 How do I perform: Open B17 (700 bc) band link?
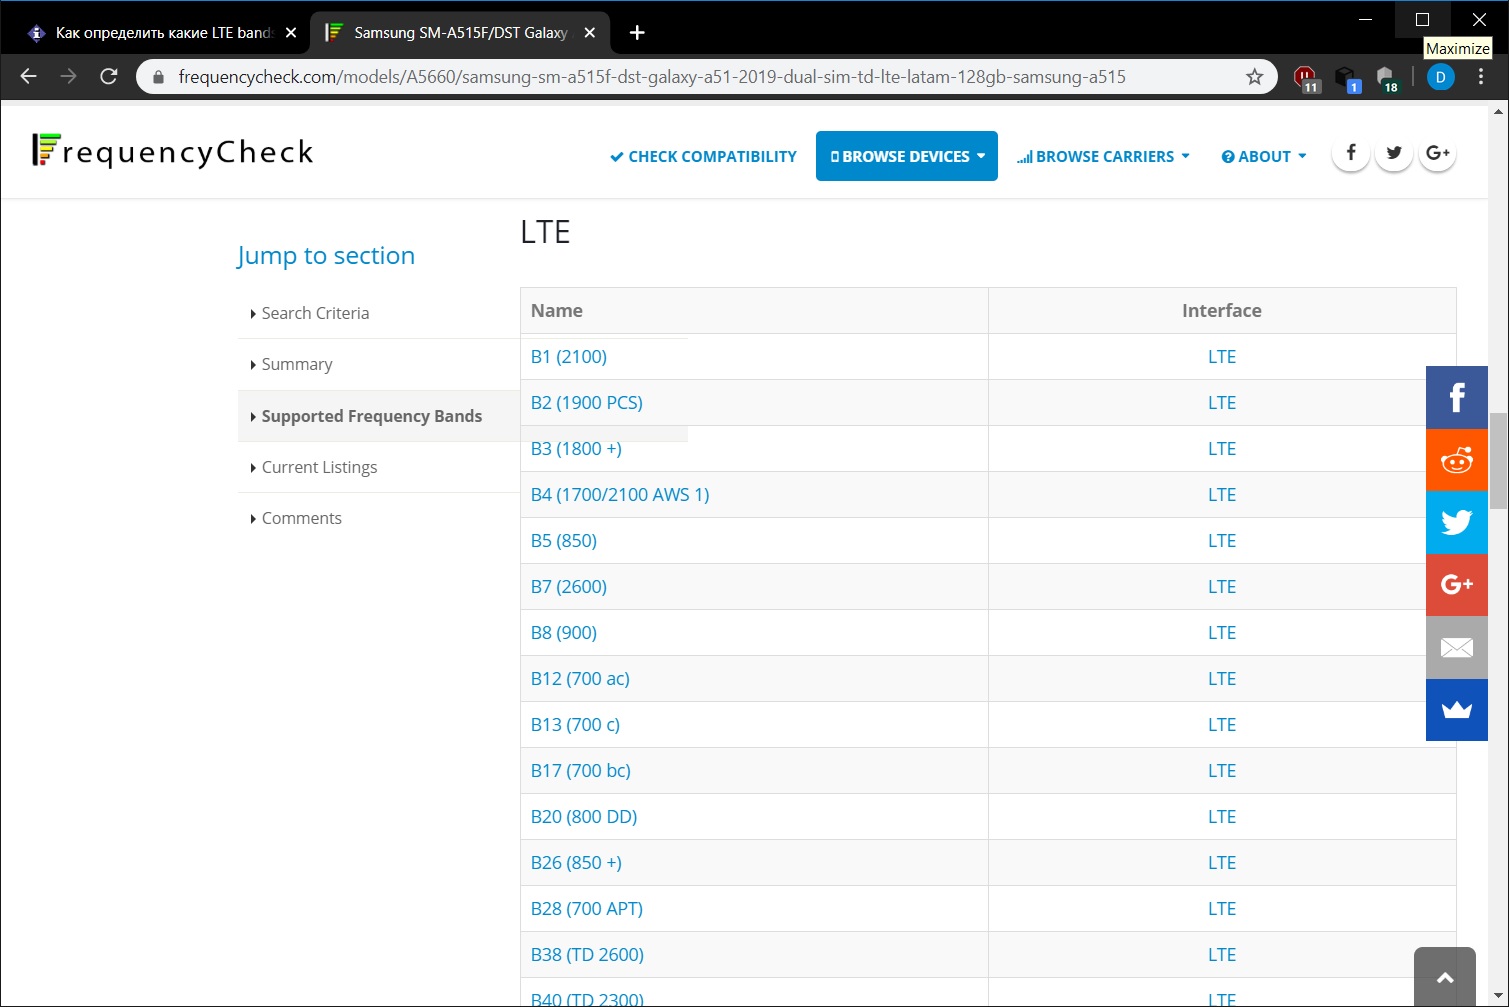581,771
